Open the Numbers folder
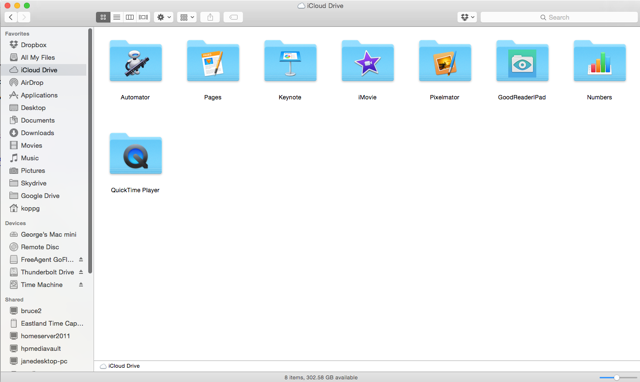640x382 pixels. [x=600, y=61]
